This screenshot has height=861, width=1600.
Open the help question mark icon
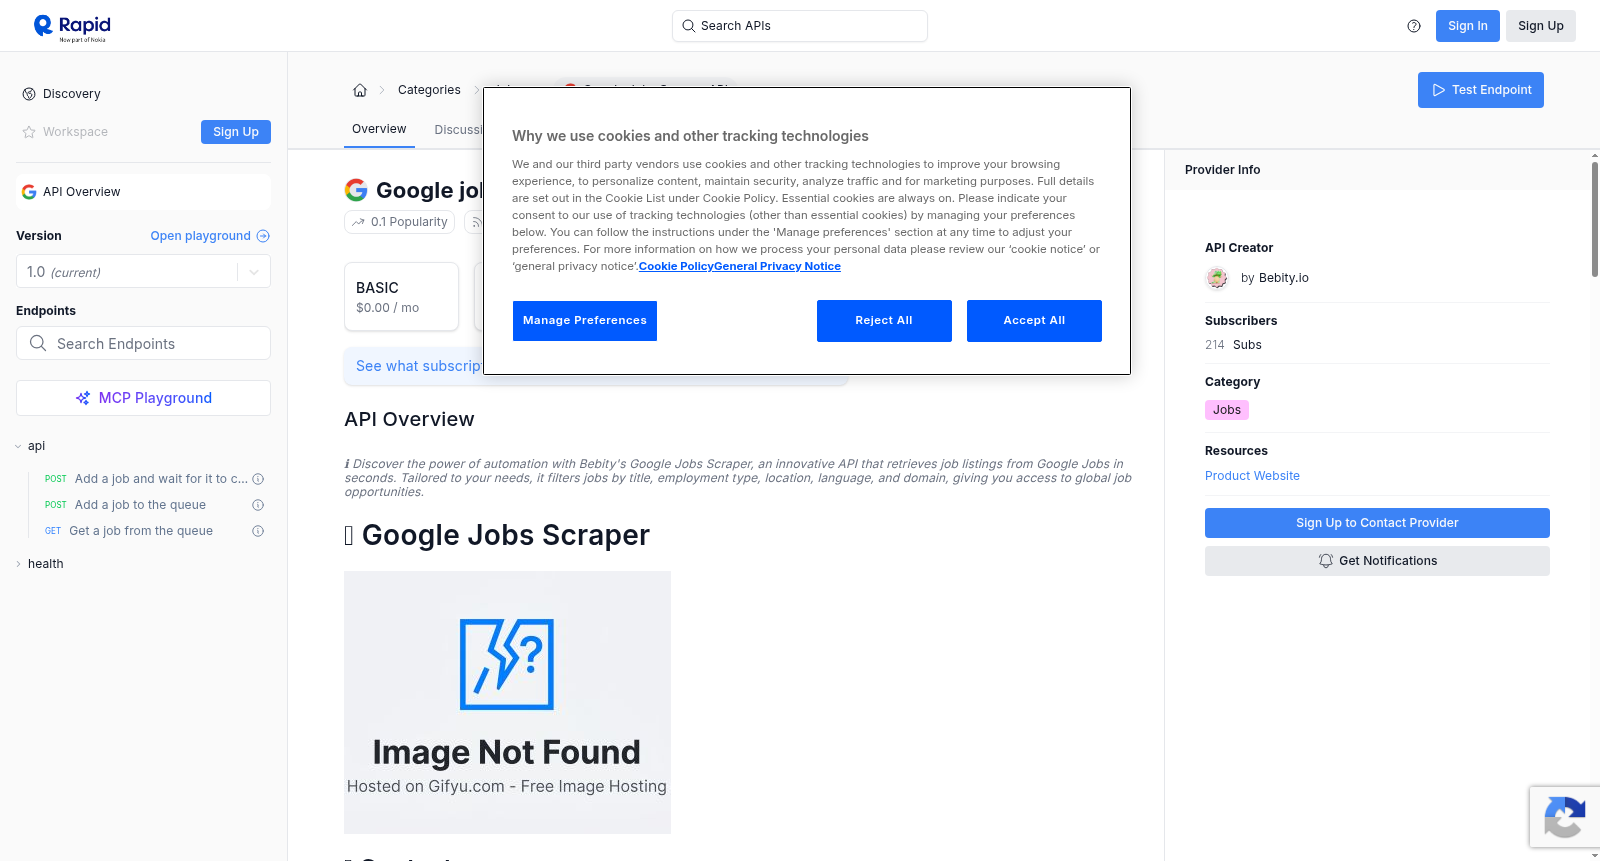[1414, 26]
